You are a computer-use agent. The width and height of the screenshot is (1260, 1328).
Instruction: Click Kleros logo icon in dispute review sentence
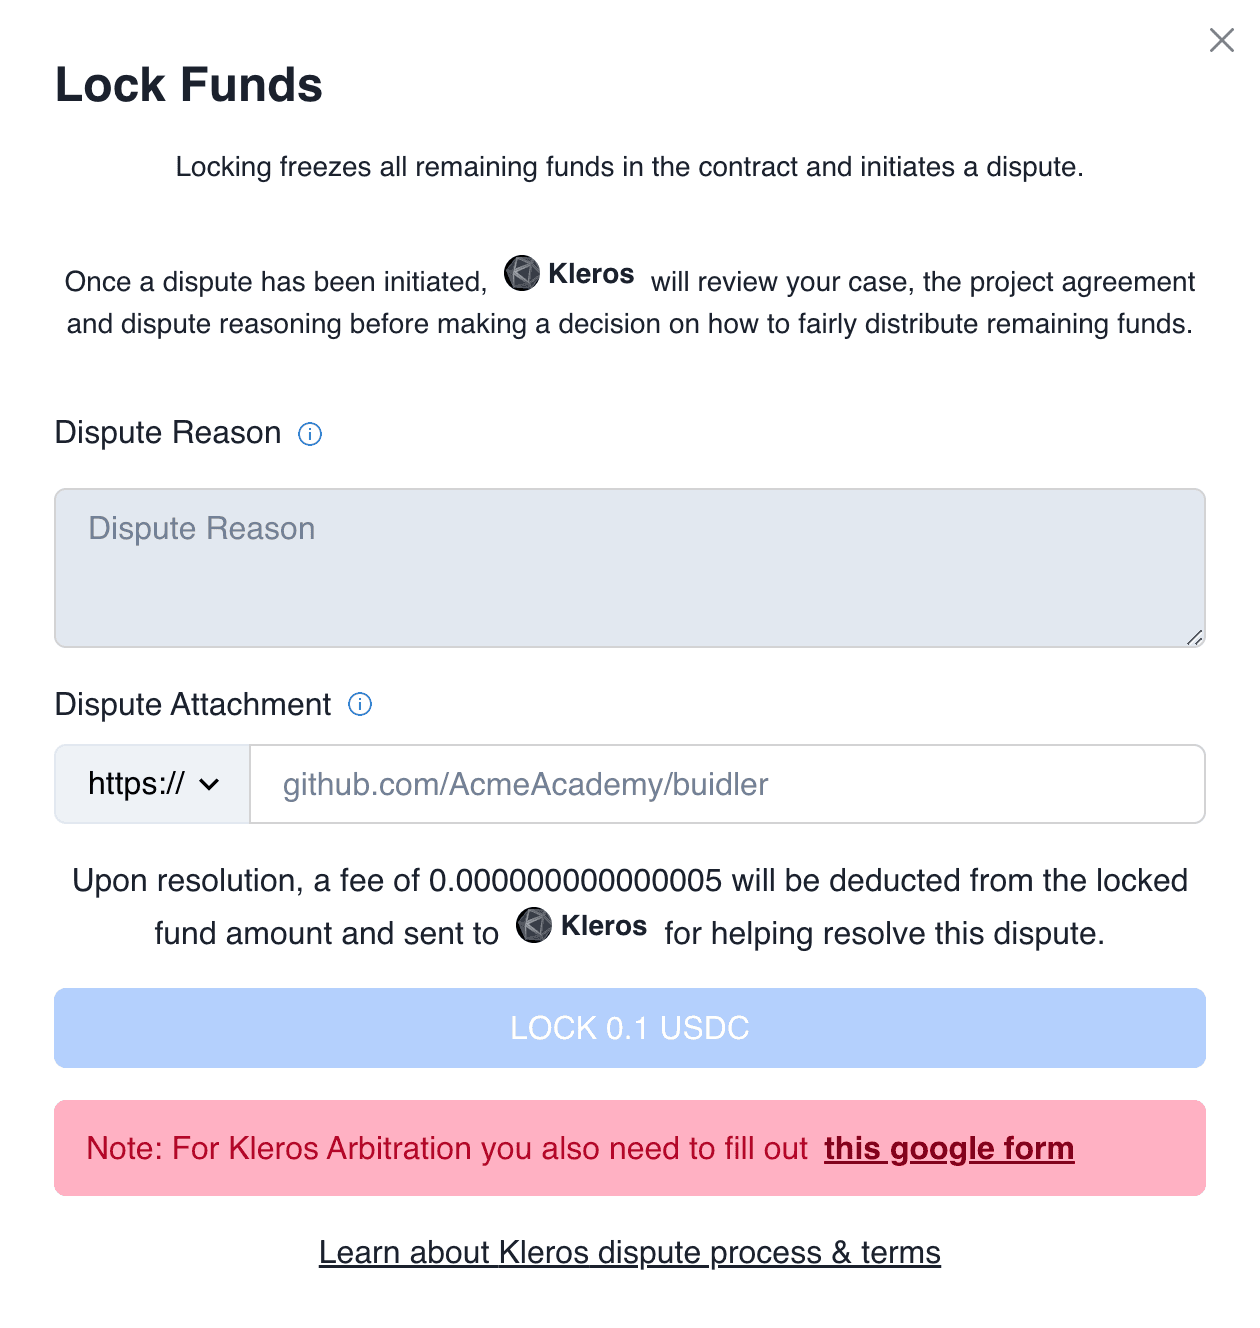click(521, 273)
